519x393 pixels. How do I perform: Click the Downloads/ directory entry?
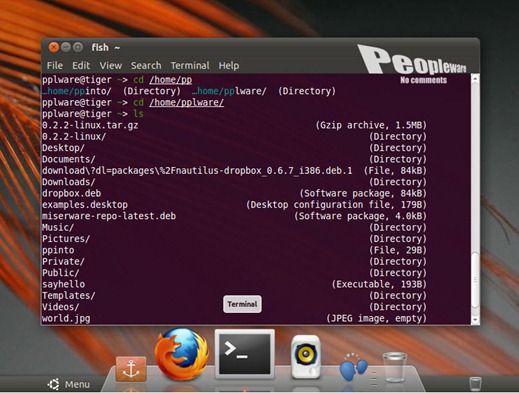tap(69, 182)
